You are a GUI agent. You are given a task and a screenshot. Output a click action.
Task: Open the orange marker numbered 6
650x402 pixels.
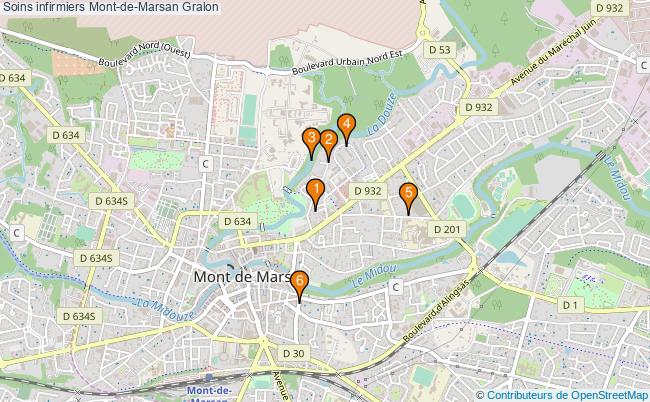pyautogui.click(x=299, y=285)
